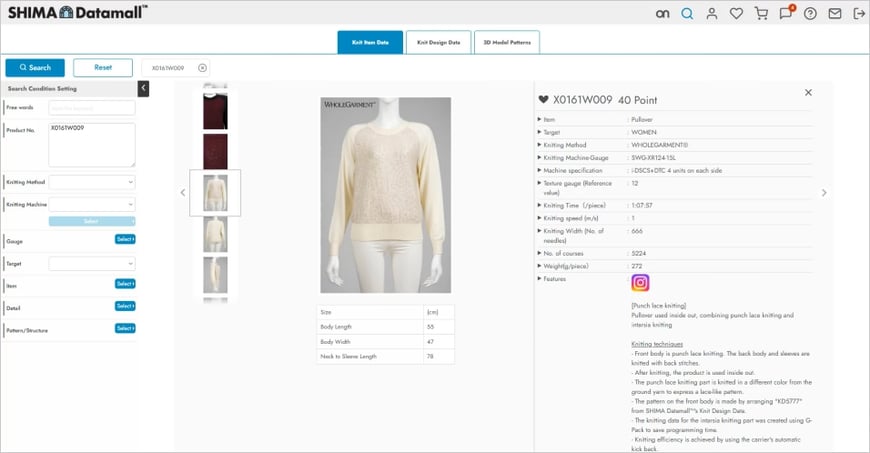870x453 pixels.
Task: Click Select button for Pattern/Structure
Action: pyautogui.click(x=125, y=328)
